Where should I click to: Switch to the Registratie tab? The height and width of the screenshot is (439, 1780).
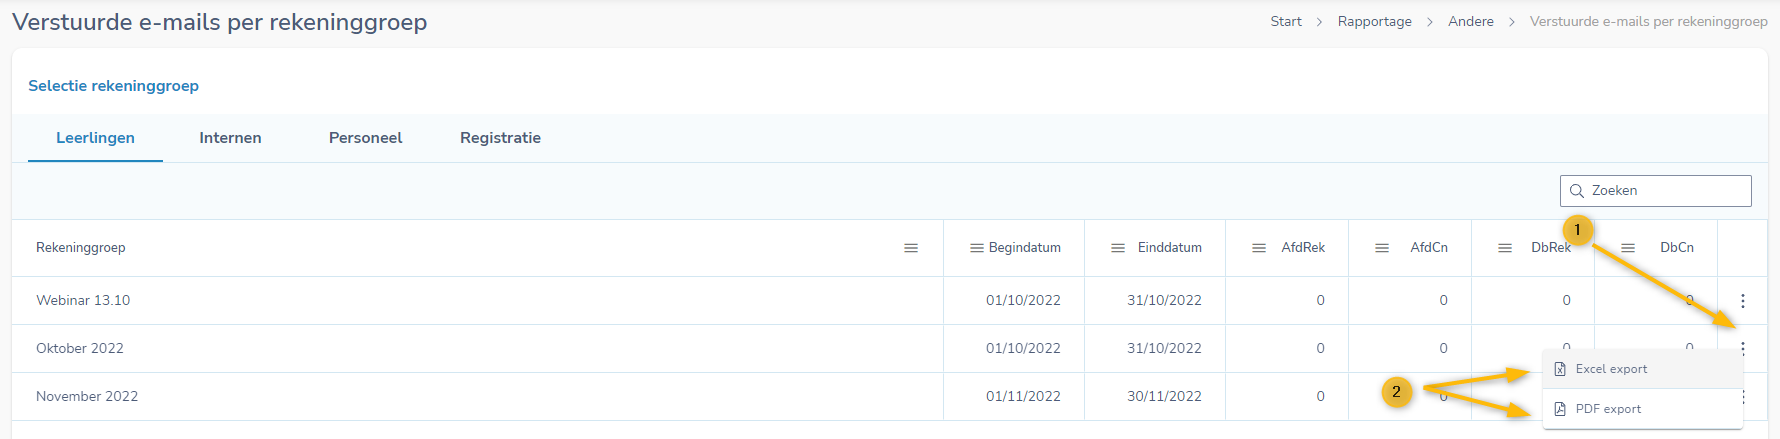tap(500, 138)
